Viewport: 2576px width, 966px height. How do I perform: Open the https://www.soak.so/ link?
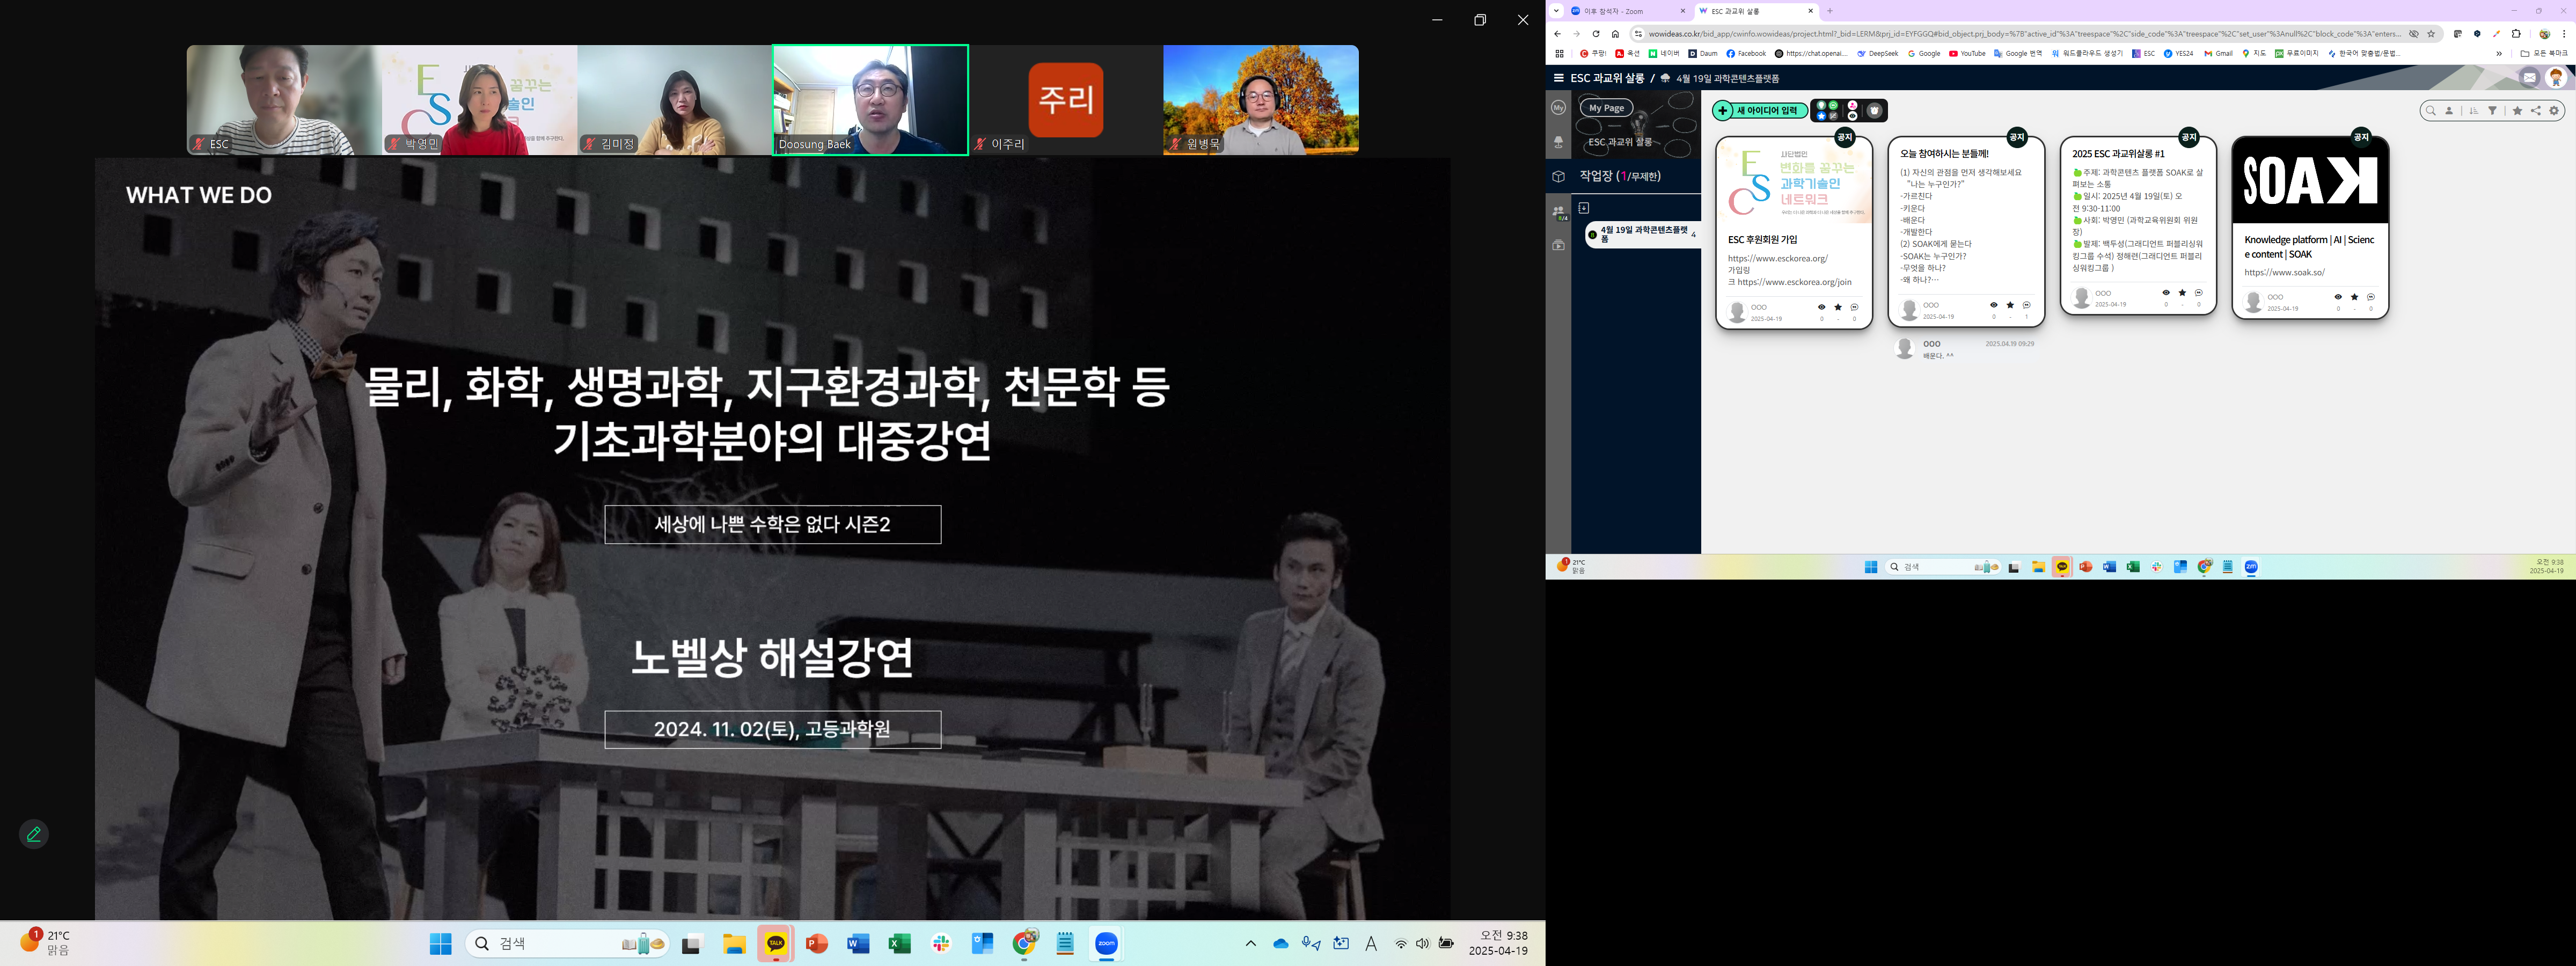click(x=2284, y=272)
